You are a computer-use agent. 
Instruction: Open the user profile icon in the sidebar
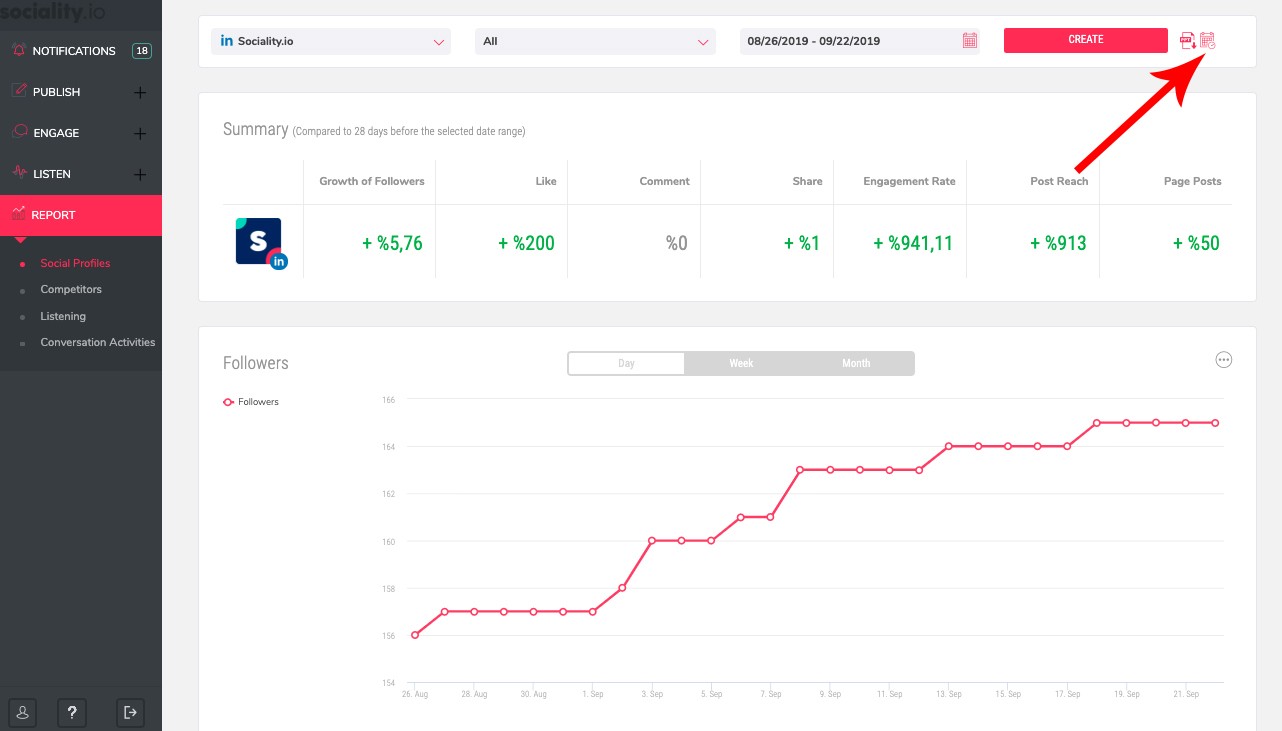pos(22,712)
